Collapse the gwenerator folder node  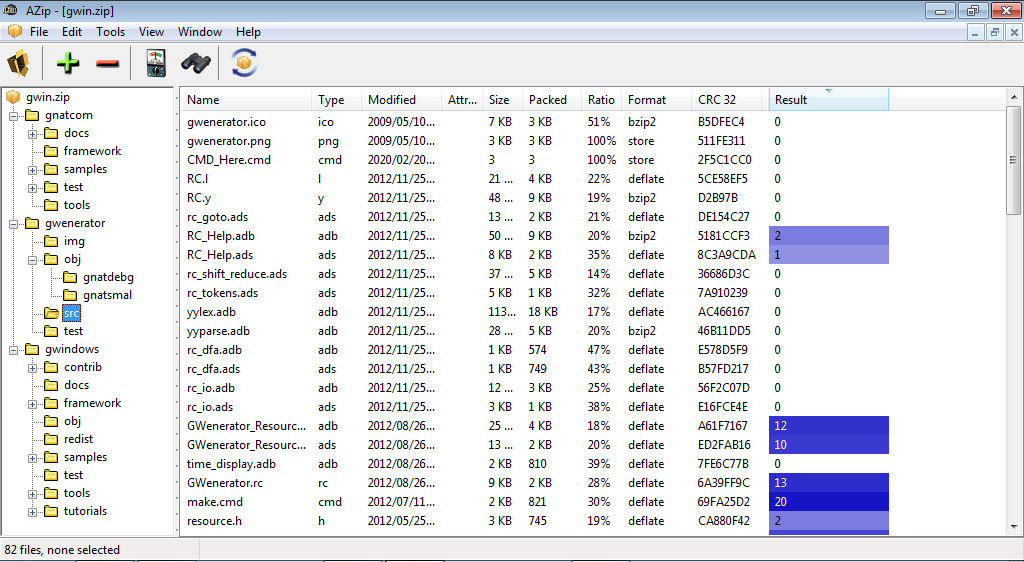(14, 223)
